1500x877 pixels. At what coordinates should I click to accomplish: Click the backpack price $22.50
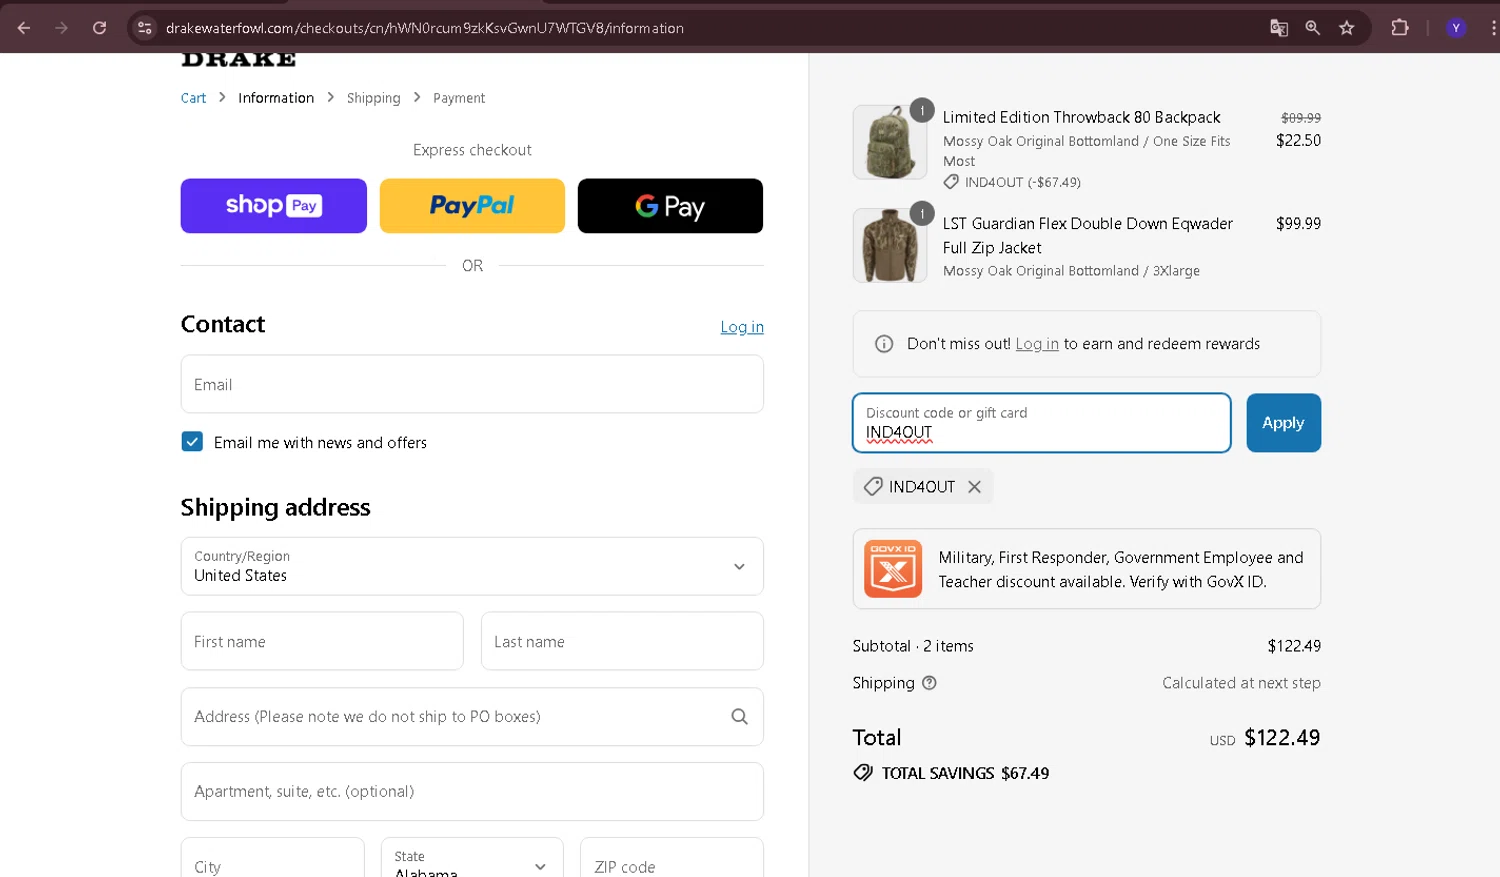tap(1298, 141)
